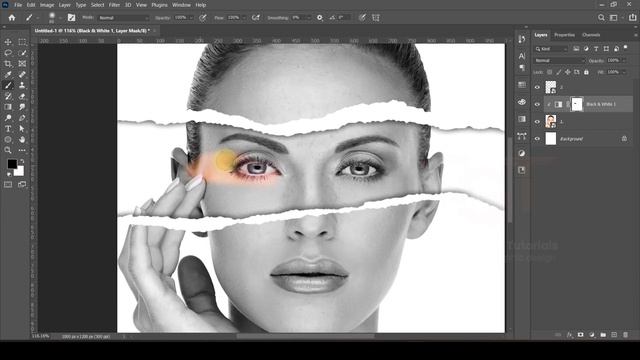
Task: Open layer filter Kind dropdown
Action: (552, 49)
